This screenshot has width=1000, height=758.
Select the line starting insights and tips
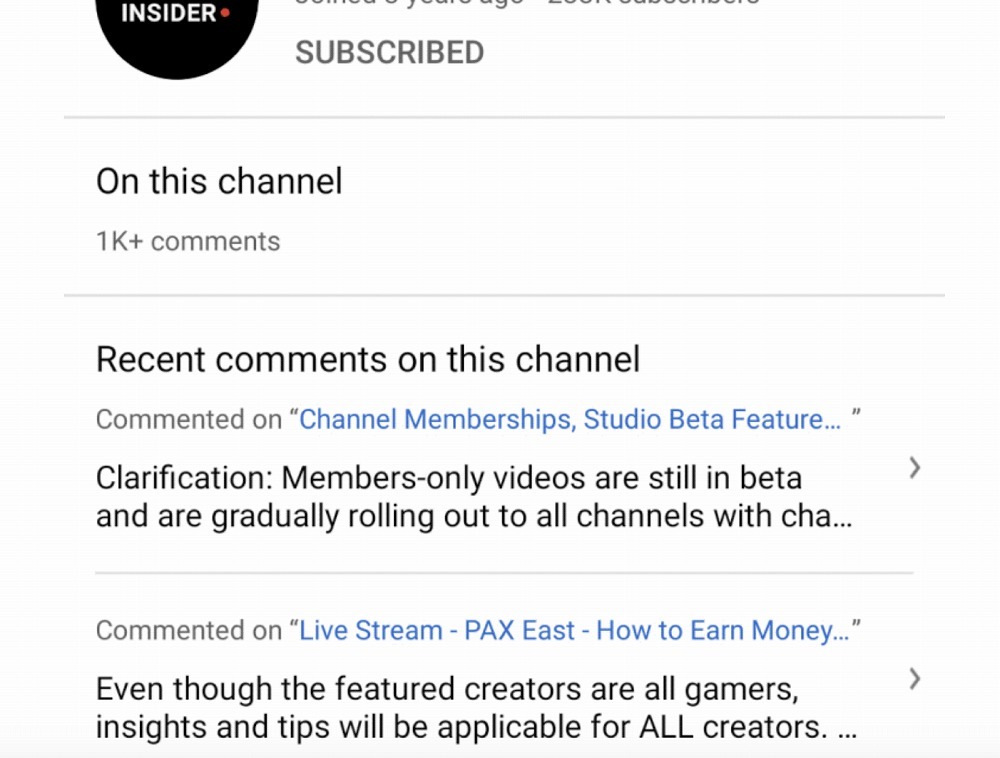pyautogui.click(x=476, y=727)
